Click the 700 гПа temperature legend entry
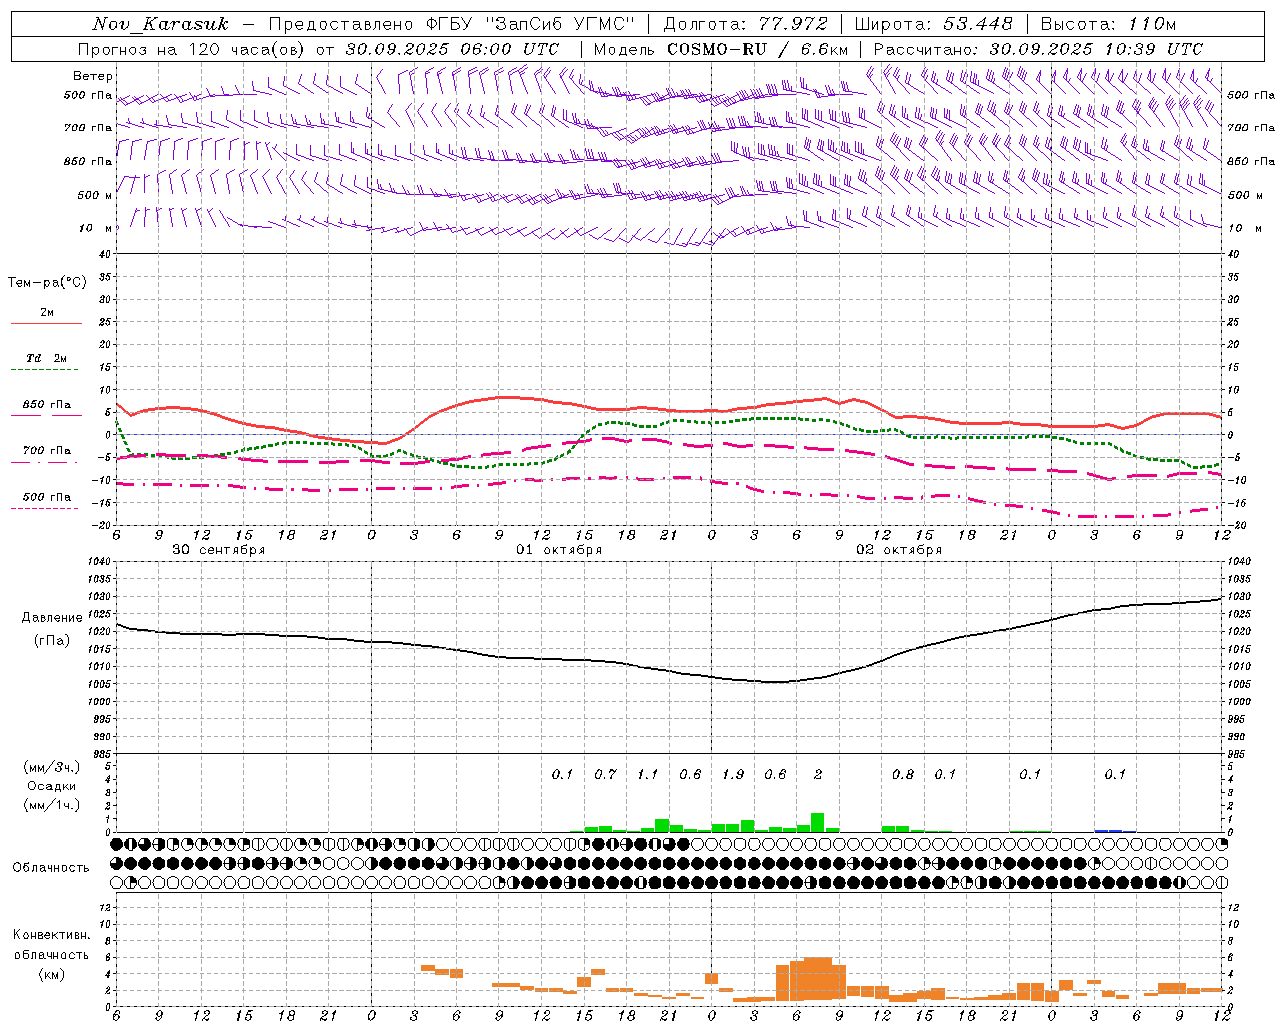1280x1024 pixels. (47, 450)
